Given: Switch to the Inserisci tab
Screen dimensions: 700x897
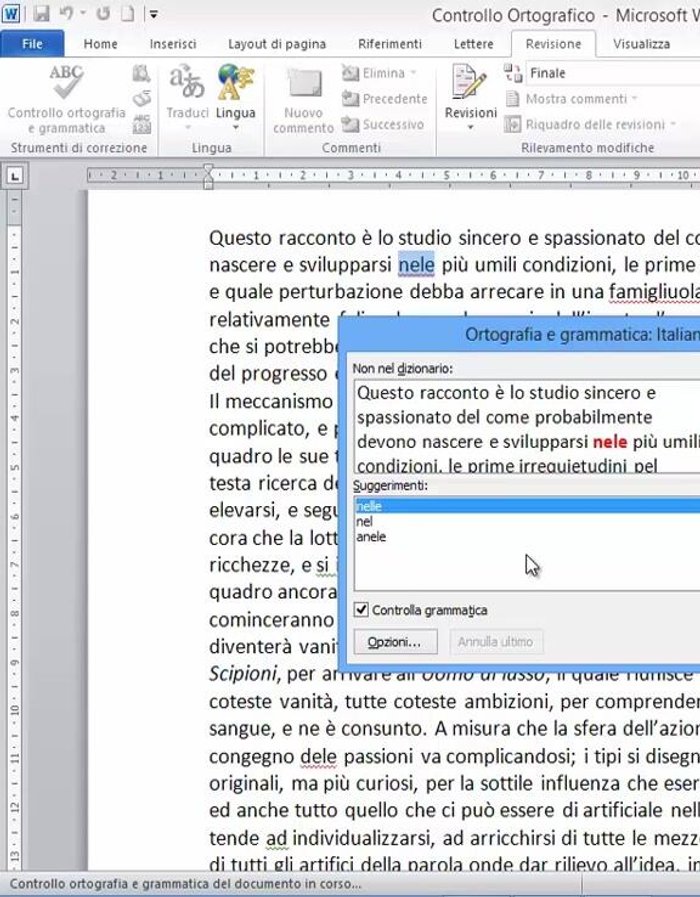Looking at the screenshot, I should coord(173,44).
